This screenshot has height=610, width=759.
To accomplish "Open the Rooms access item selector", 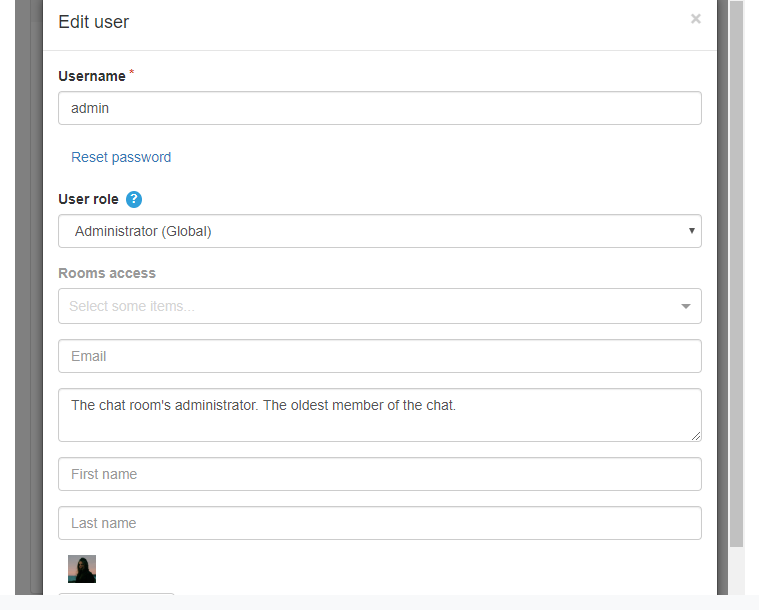I will tap(380, 306).
